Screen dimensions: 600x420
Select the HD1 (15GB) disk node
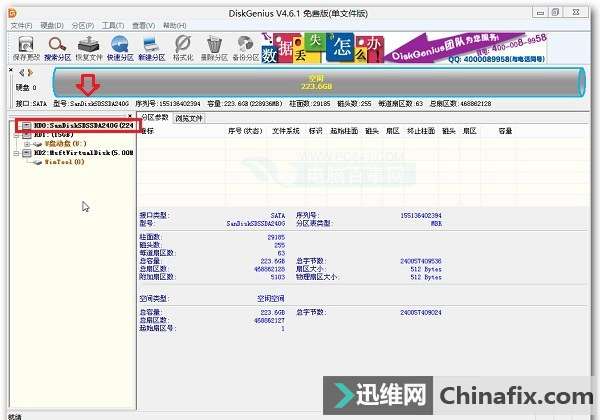(x=54, y=135)
